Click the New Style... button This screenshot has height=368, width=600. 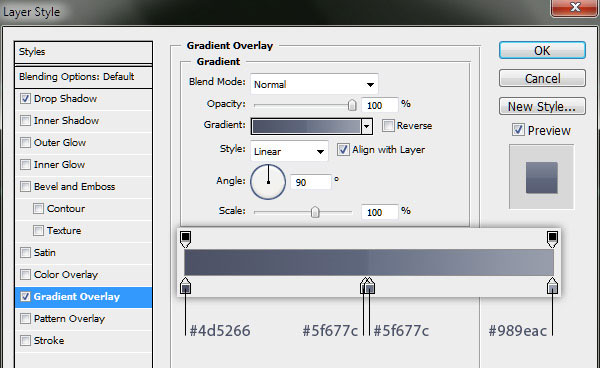pyautogui.click(x=542, y=106)
